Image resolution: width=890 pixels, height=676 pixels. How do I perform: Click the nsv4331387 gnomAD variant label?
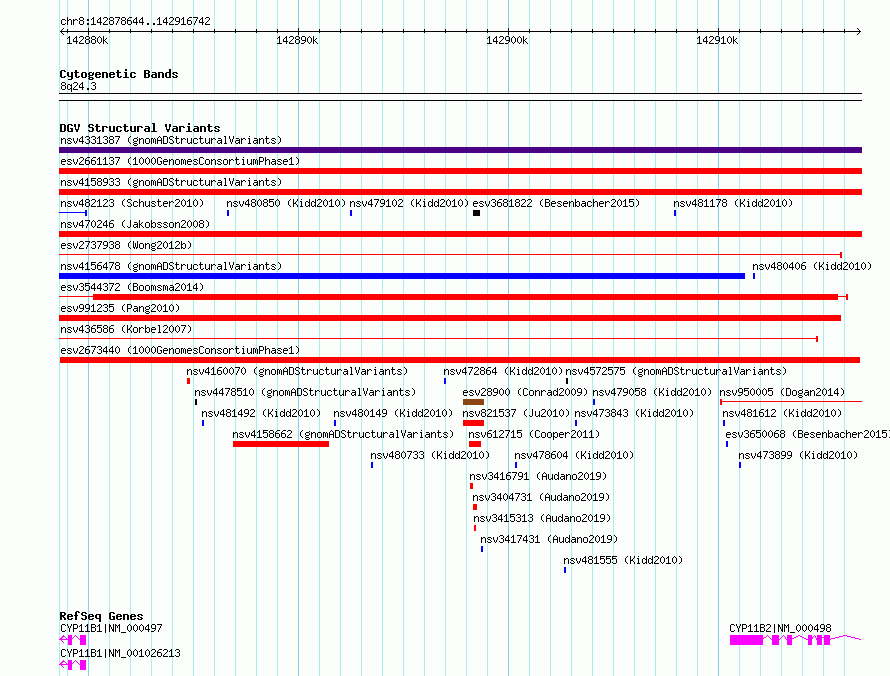pos(171,140)
